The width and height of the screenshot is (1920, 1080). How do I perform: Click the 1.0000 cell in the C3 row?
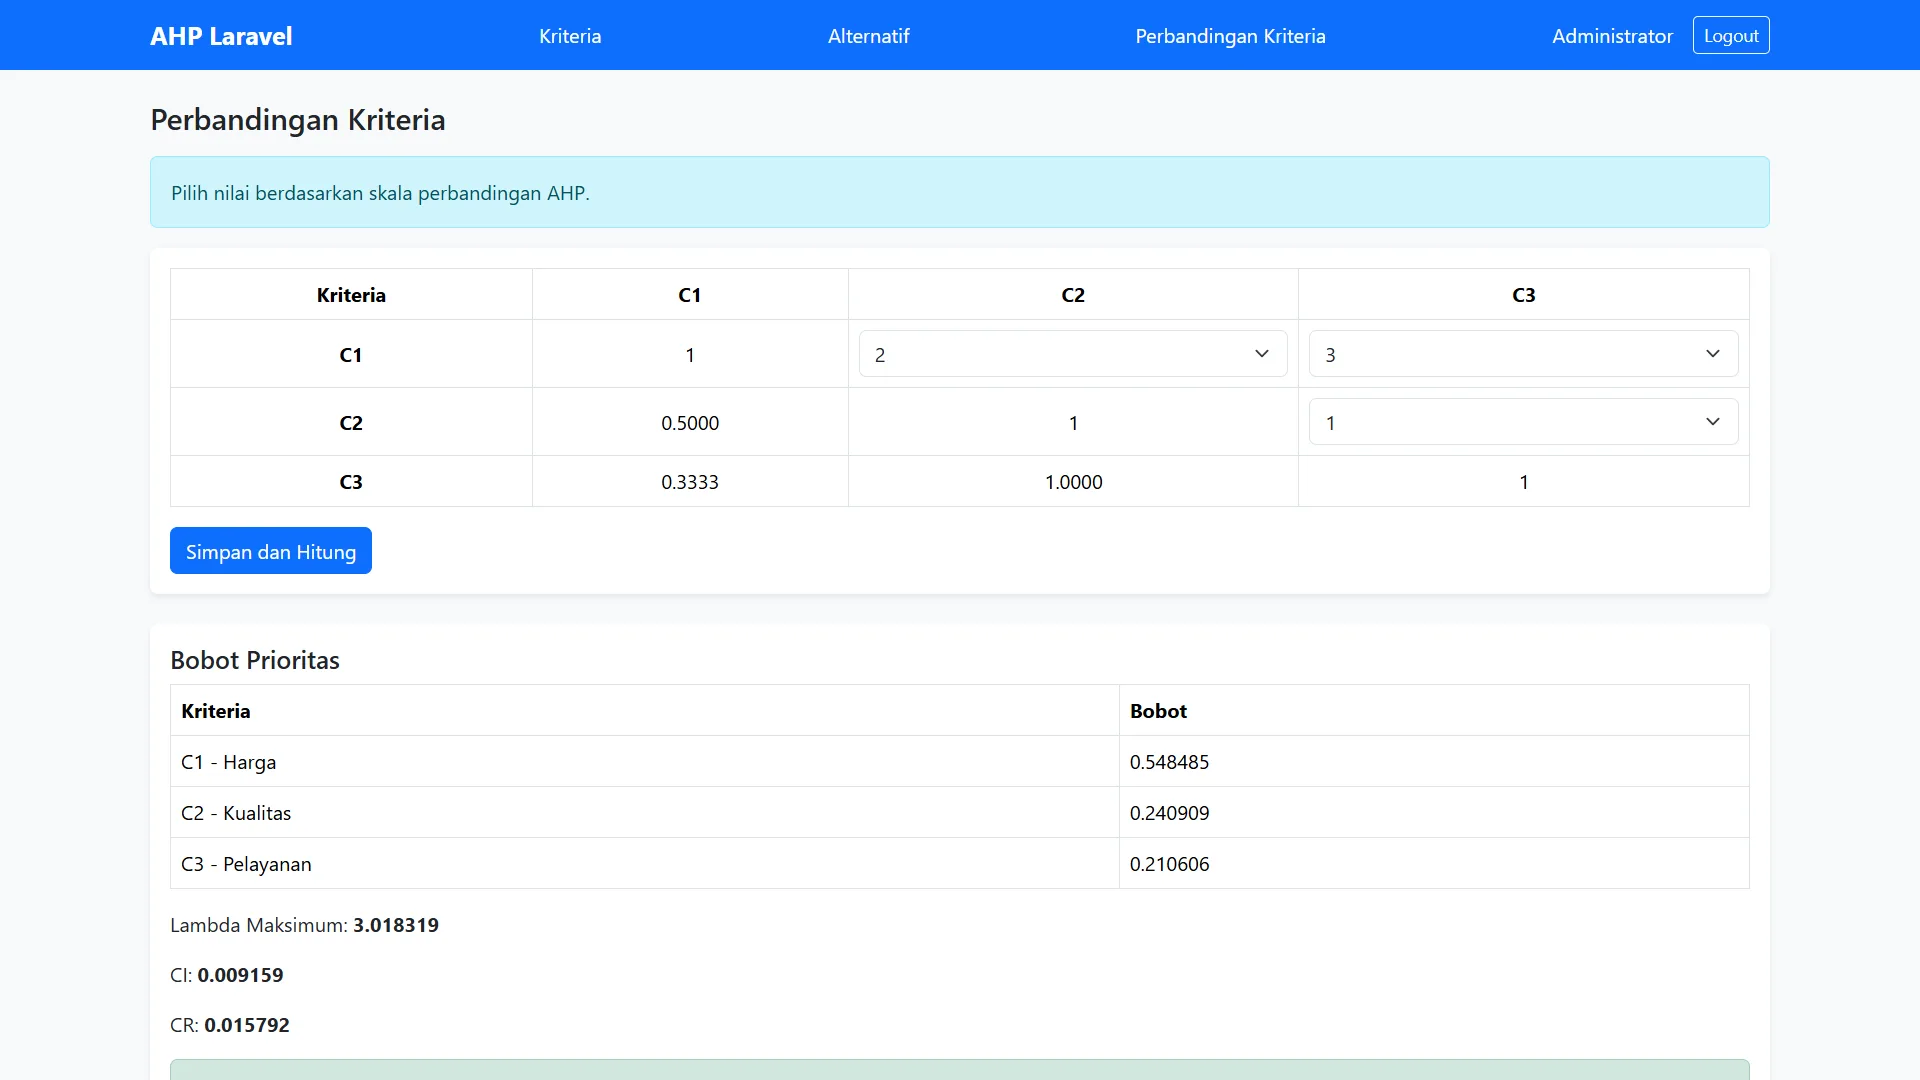coord(1073,482)
